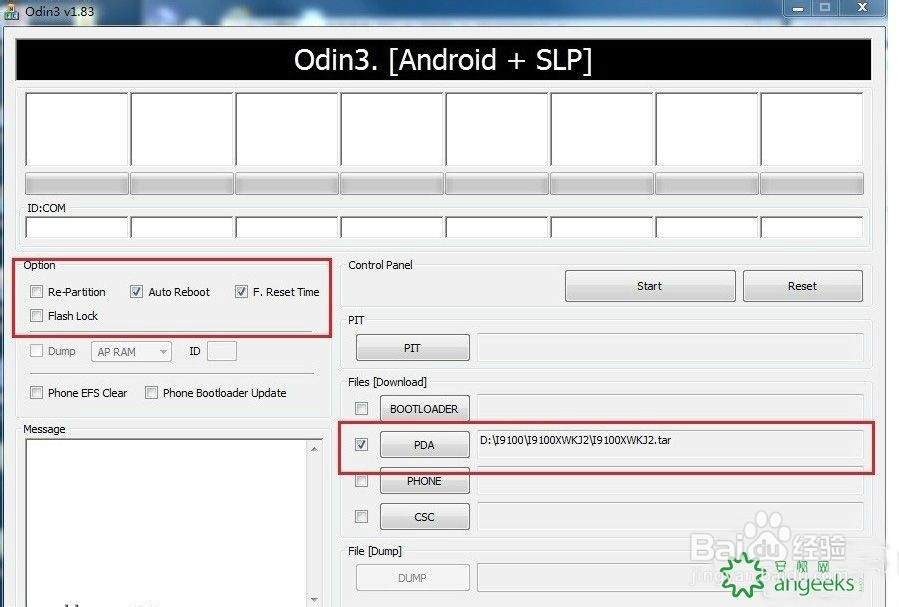
Task: Enable the Flash Lock checkbox
Action: click(x=37, y=316)
